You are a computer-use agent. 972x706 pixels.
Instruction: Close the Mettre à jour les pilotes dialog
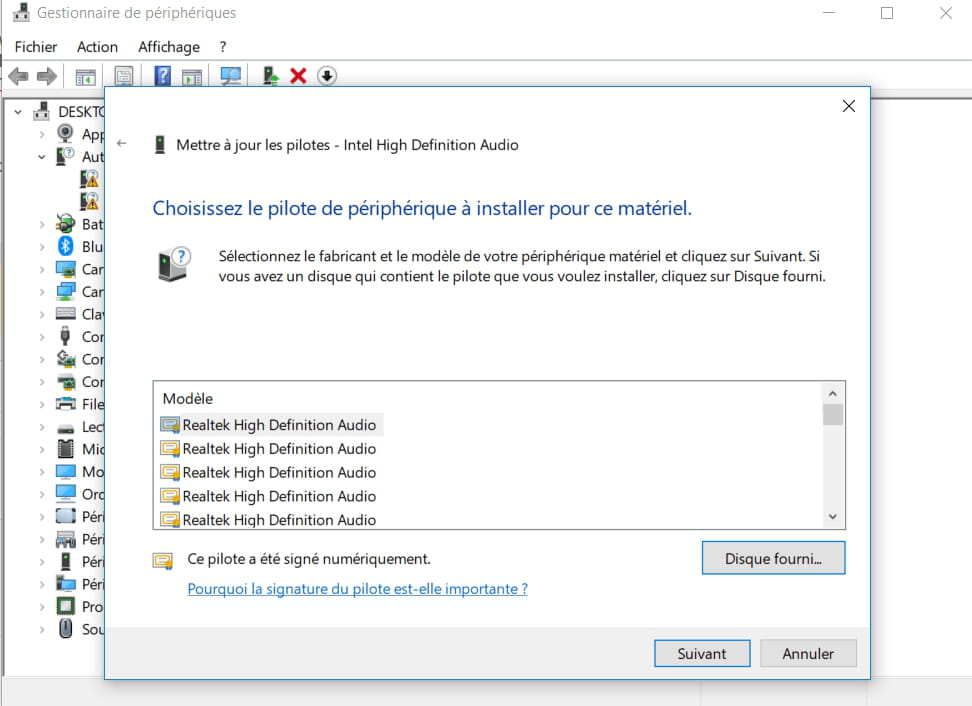pos(849,106)
